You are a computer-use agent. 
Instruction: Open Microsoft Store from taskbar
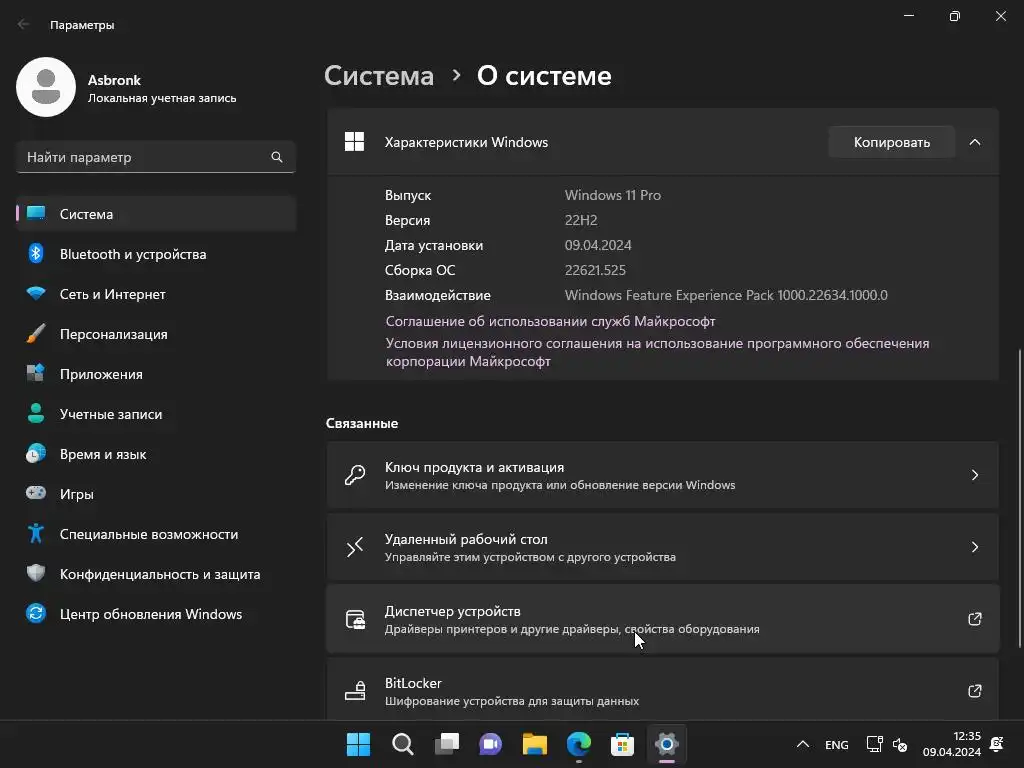pyautogui.click(x=622, y=744)
